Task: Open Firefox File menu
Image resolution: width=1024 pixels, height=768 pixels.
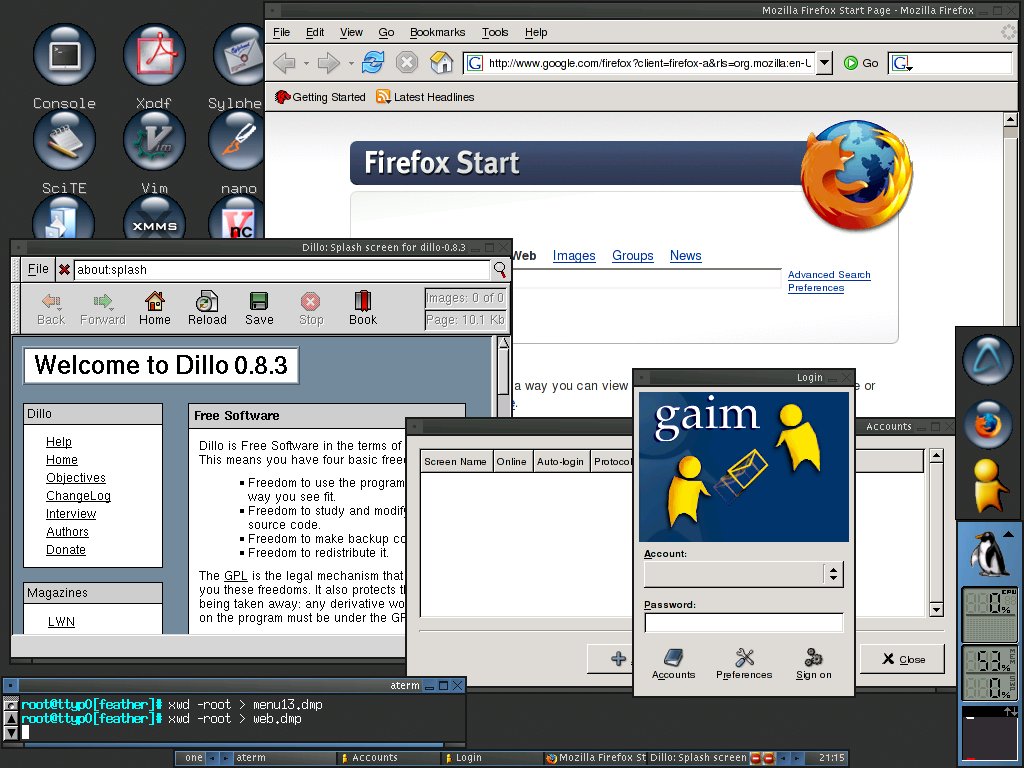Action: (x=281, y=32)
